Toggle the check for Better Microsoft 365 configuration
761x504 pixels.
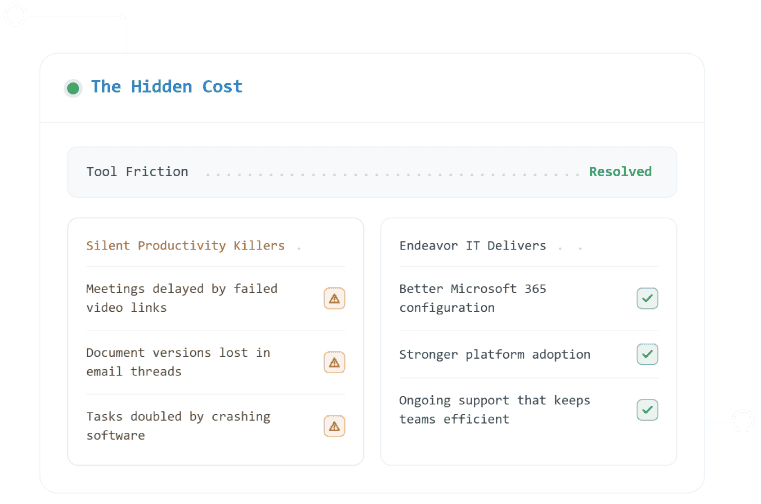647,298
